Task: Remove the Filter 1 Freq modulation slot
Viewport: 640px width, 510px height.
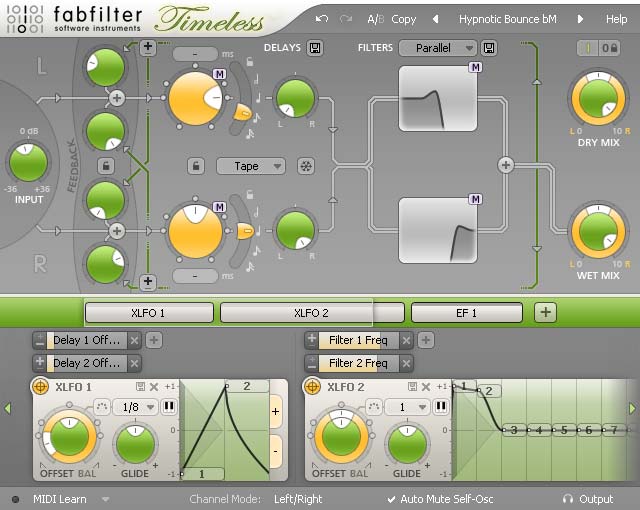Action: [x=406, y=340]
